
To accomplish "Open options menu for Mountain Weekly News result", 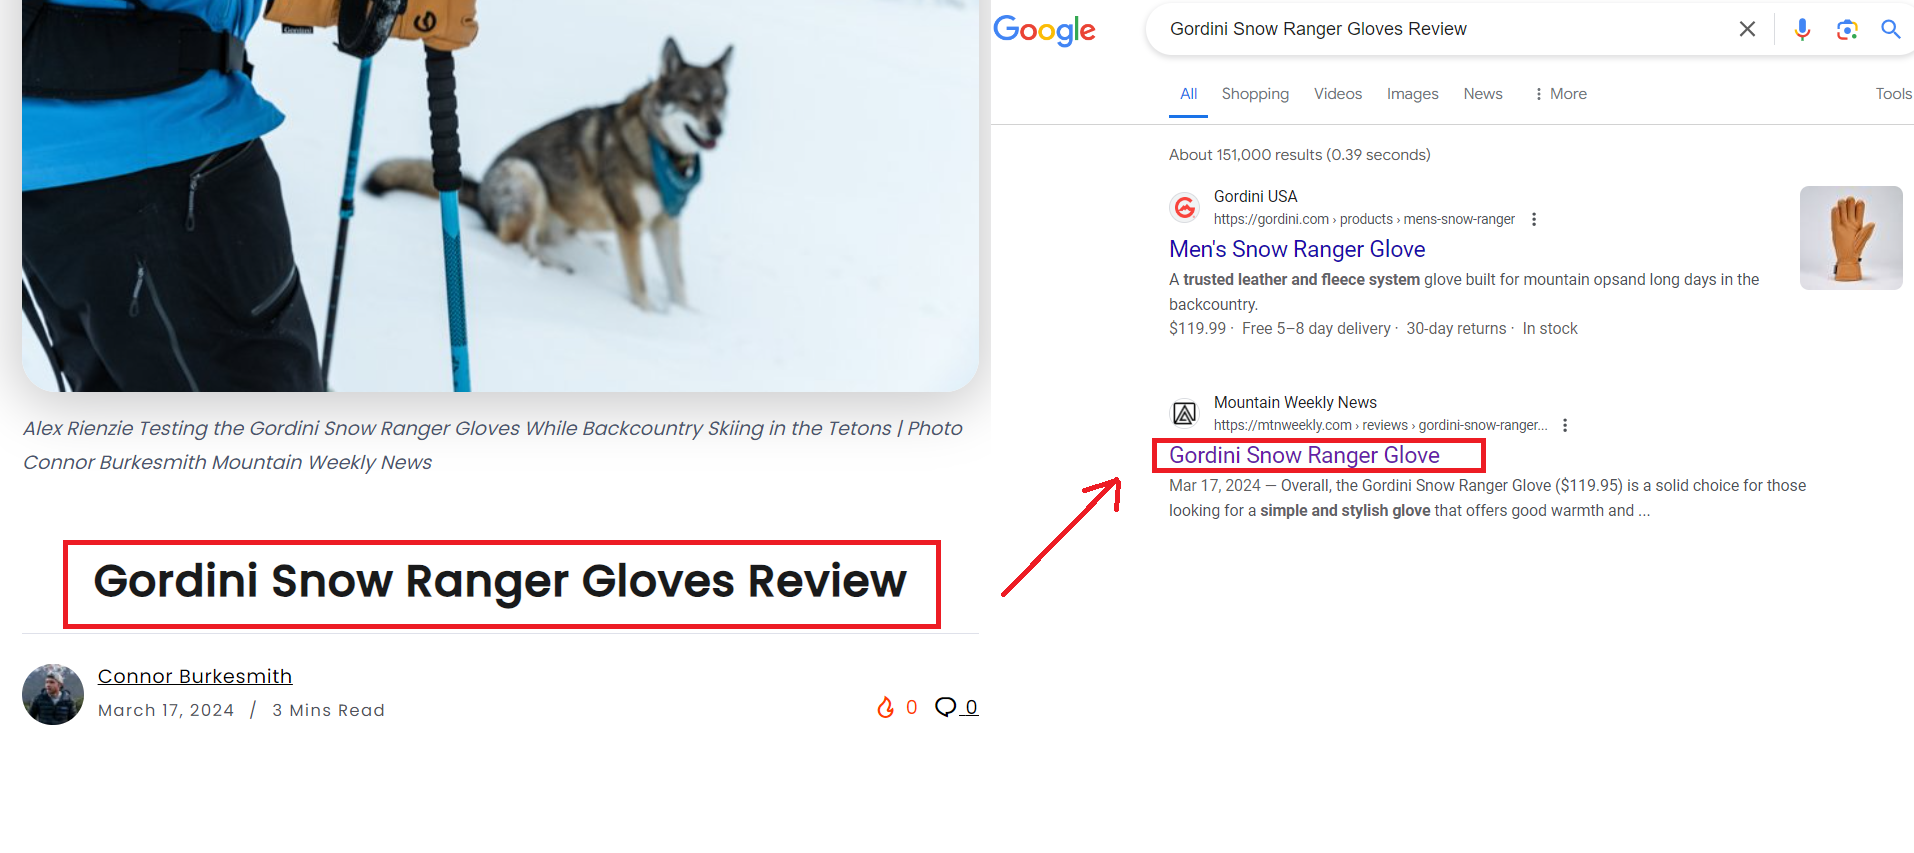I will click(x=1565, y=425).
